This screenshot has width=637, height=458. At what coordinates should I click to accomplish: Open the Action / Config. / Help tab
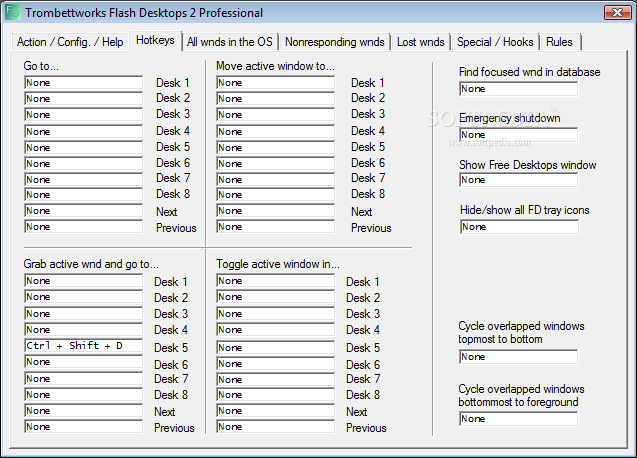pos(69,42)
